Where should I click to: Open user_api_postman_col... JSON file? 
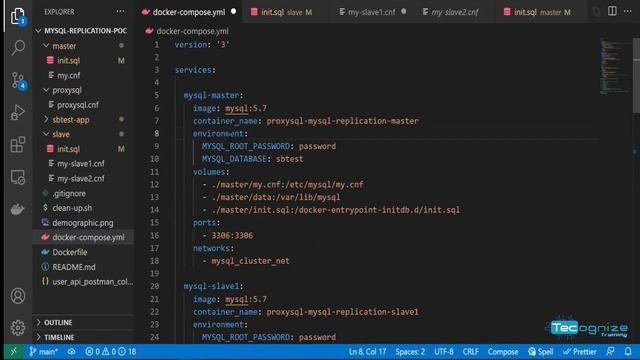pos(84,282)
